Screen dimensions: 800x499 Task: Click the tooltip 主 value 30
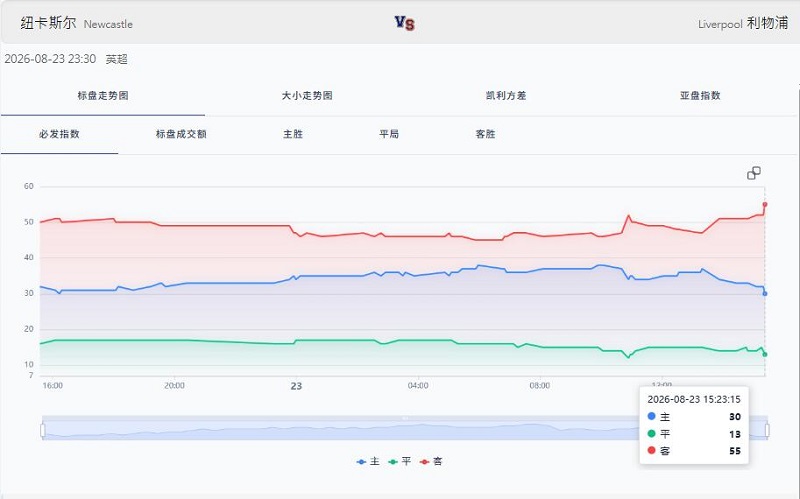[735, 417]
